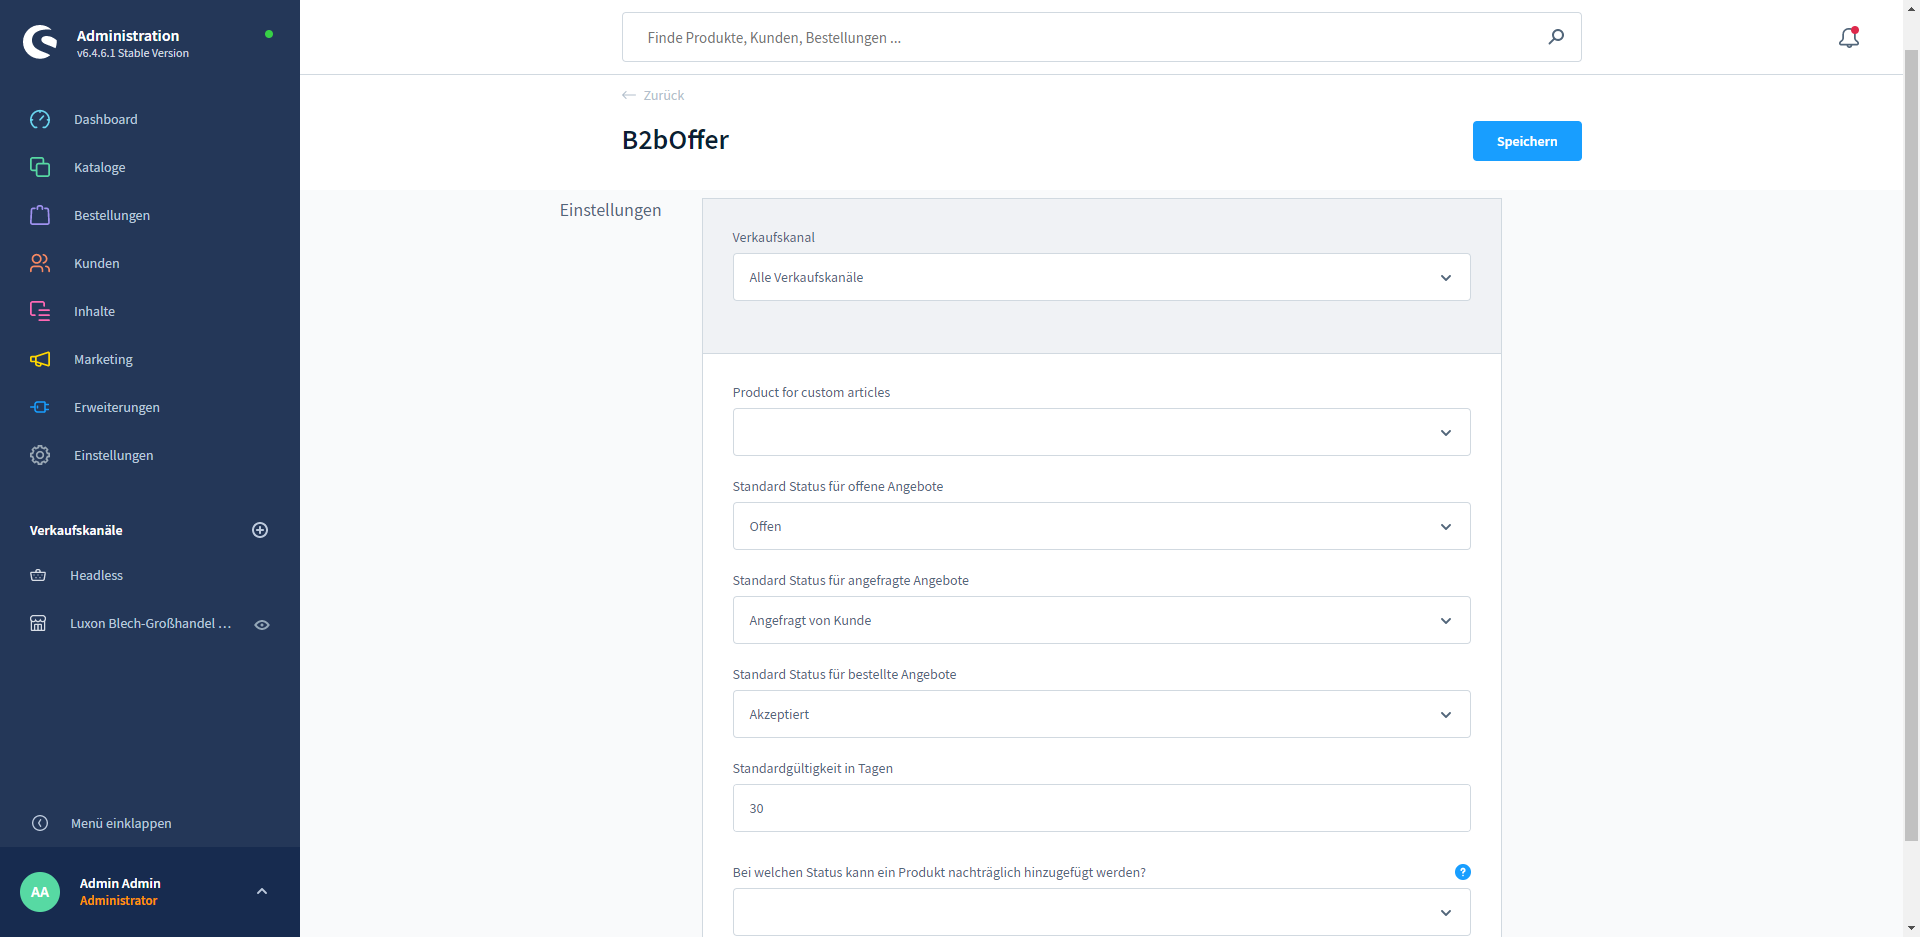Open Bestellungen menu item
This screenshot has height=937, width=1920.
[112, 215]
